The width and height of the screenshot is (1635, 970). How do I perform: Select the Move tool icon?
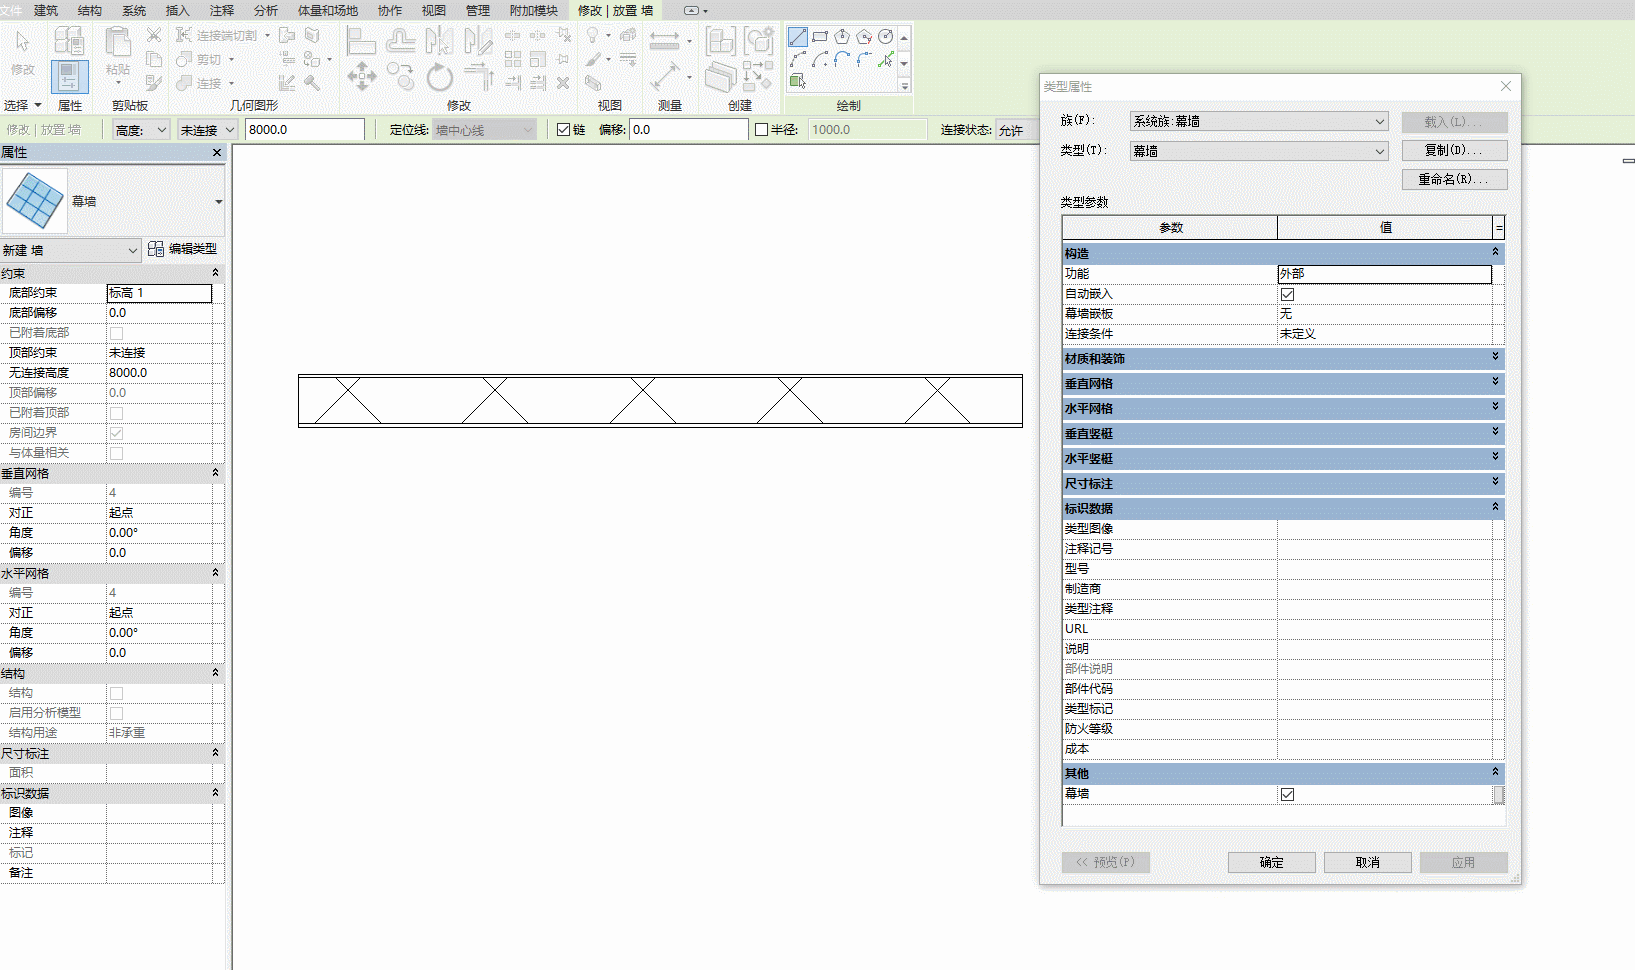[x=361, y=76]
